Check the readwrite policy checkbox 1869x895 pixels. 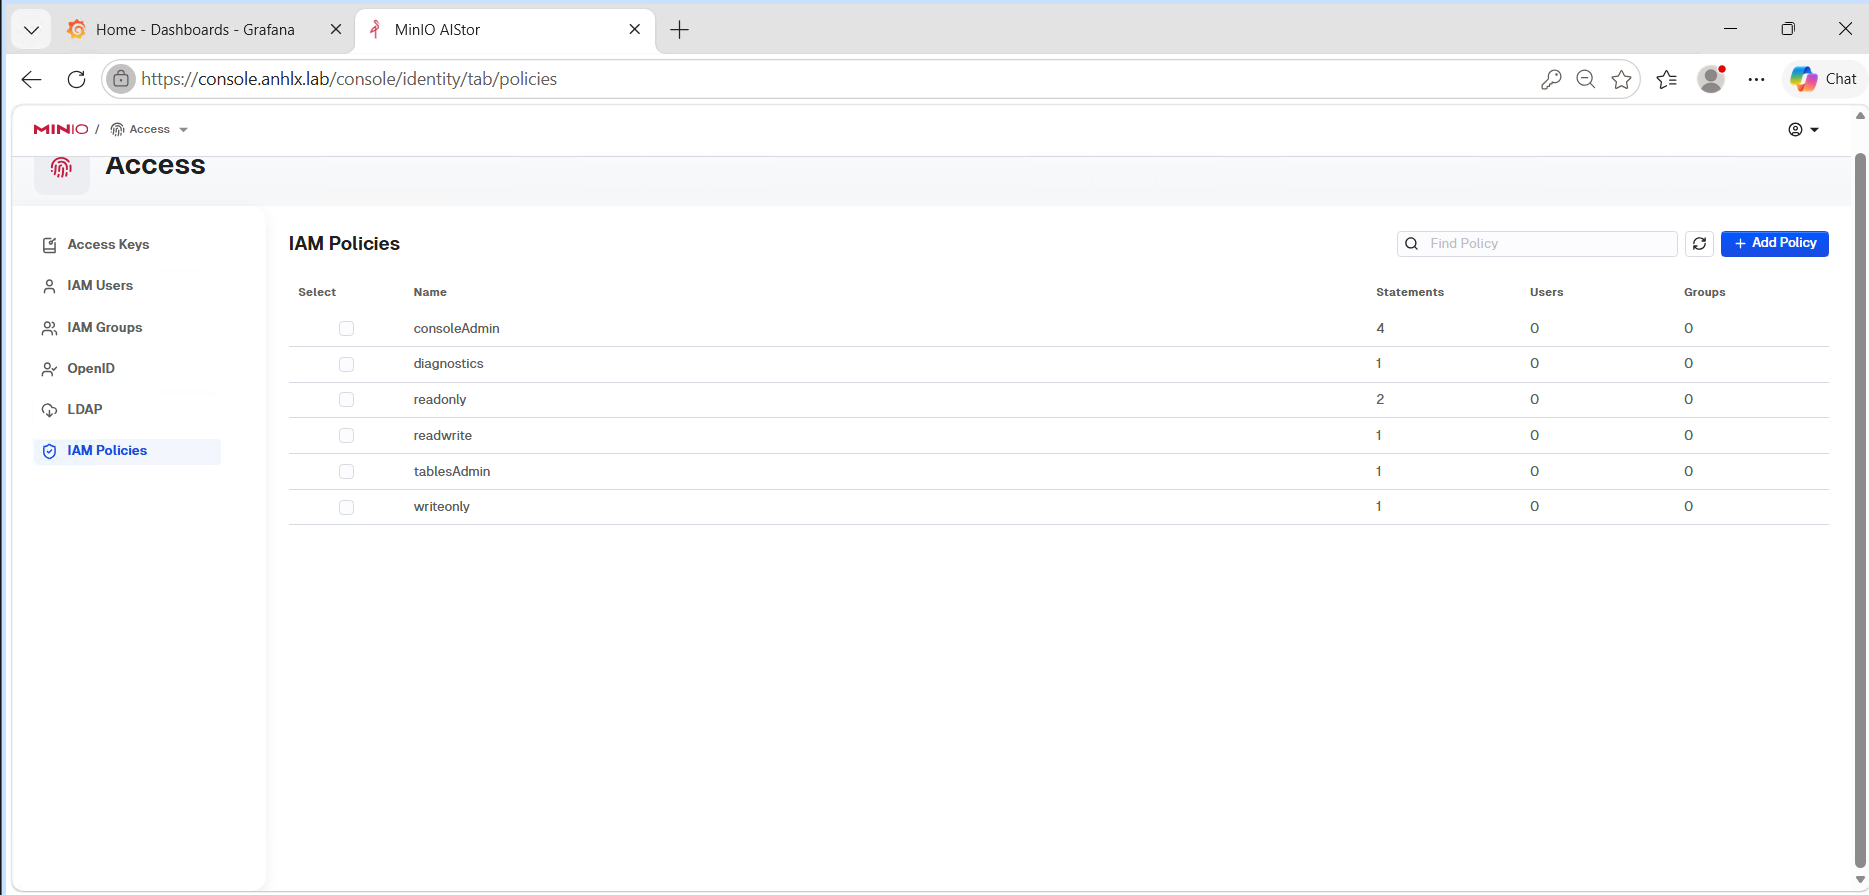coord(346,436)
